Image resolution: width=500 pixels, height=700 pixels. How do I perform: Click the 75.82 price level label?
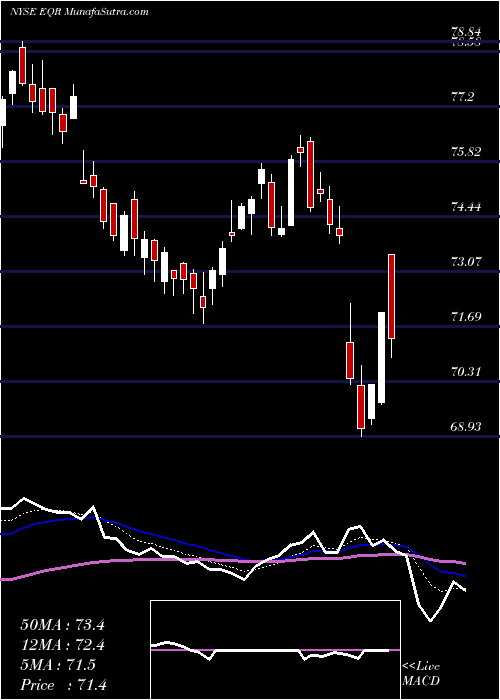coord(466,152)
